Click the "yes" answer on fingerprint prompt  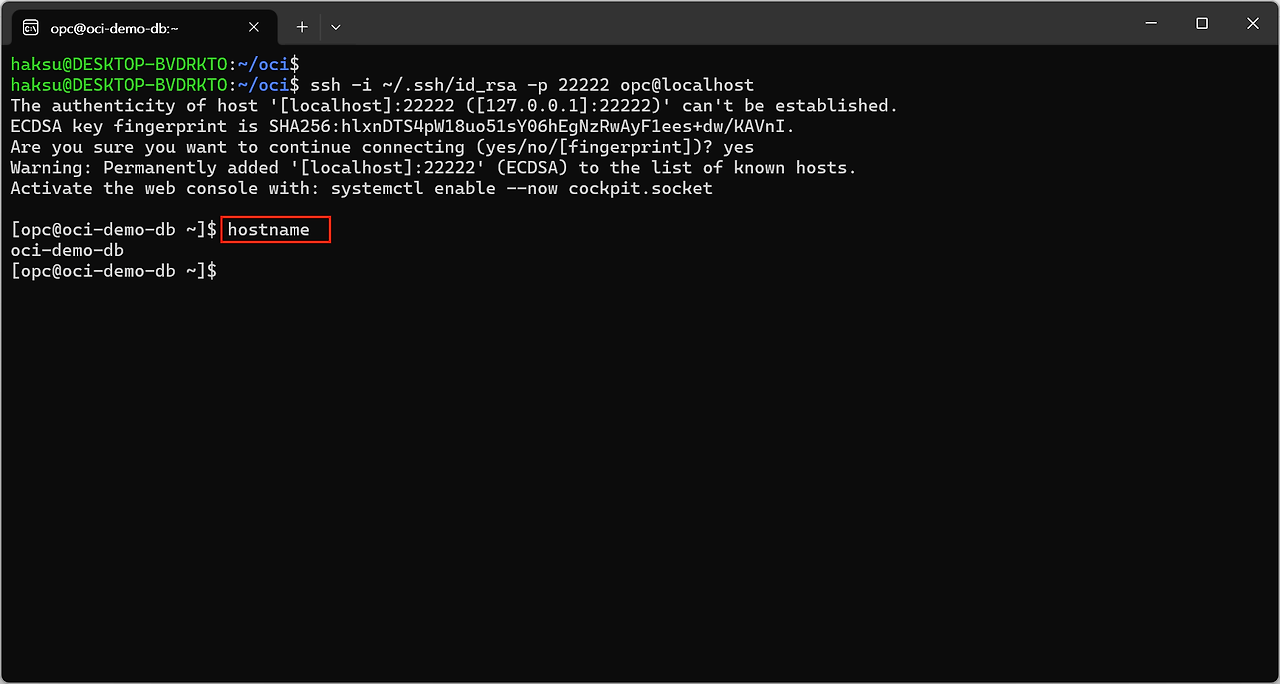click(x=738, y=147)
